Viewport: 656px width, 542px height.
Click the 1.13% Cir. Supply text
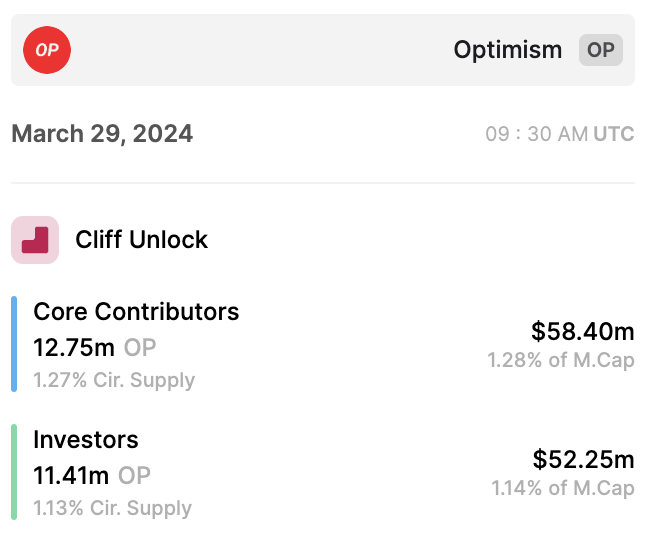coord(112,508)
